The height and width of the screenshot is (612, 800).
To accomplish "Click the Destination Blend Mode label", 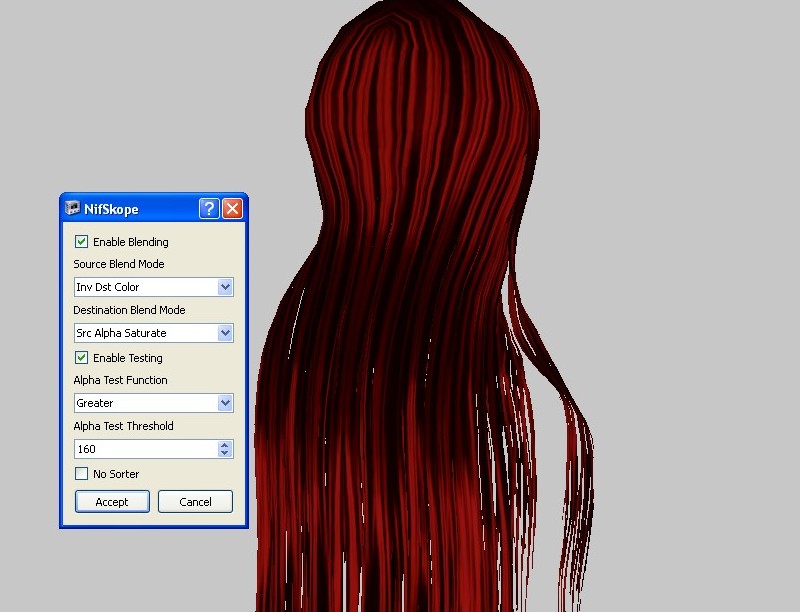I will [129, 310].
